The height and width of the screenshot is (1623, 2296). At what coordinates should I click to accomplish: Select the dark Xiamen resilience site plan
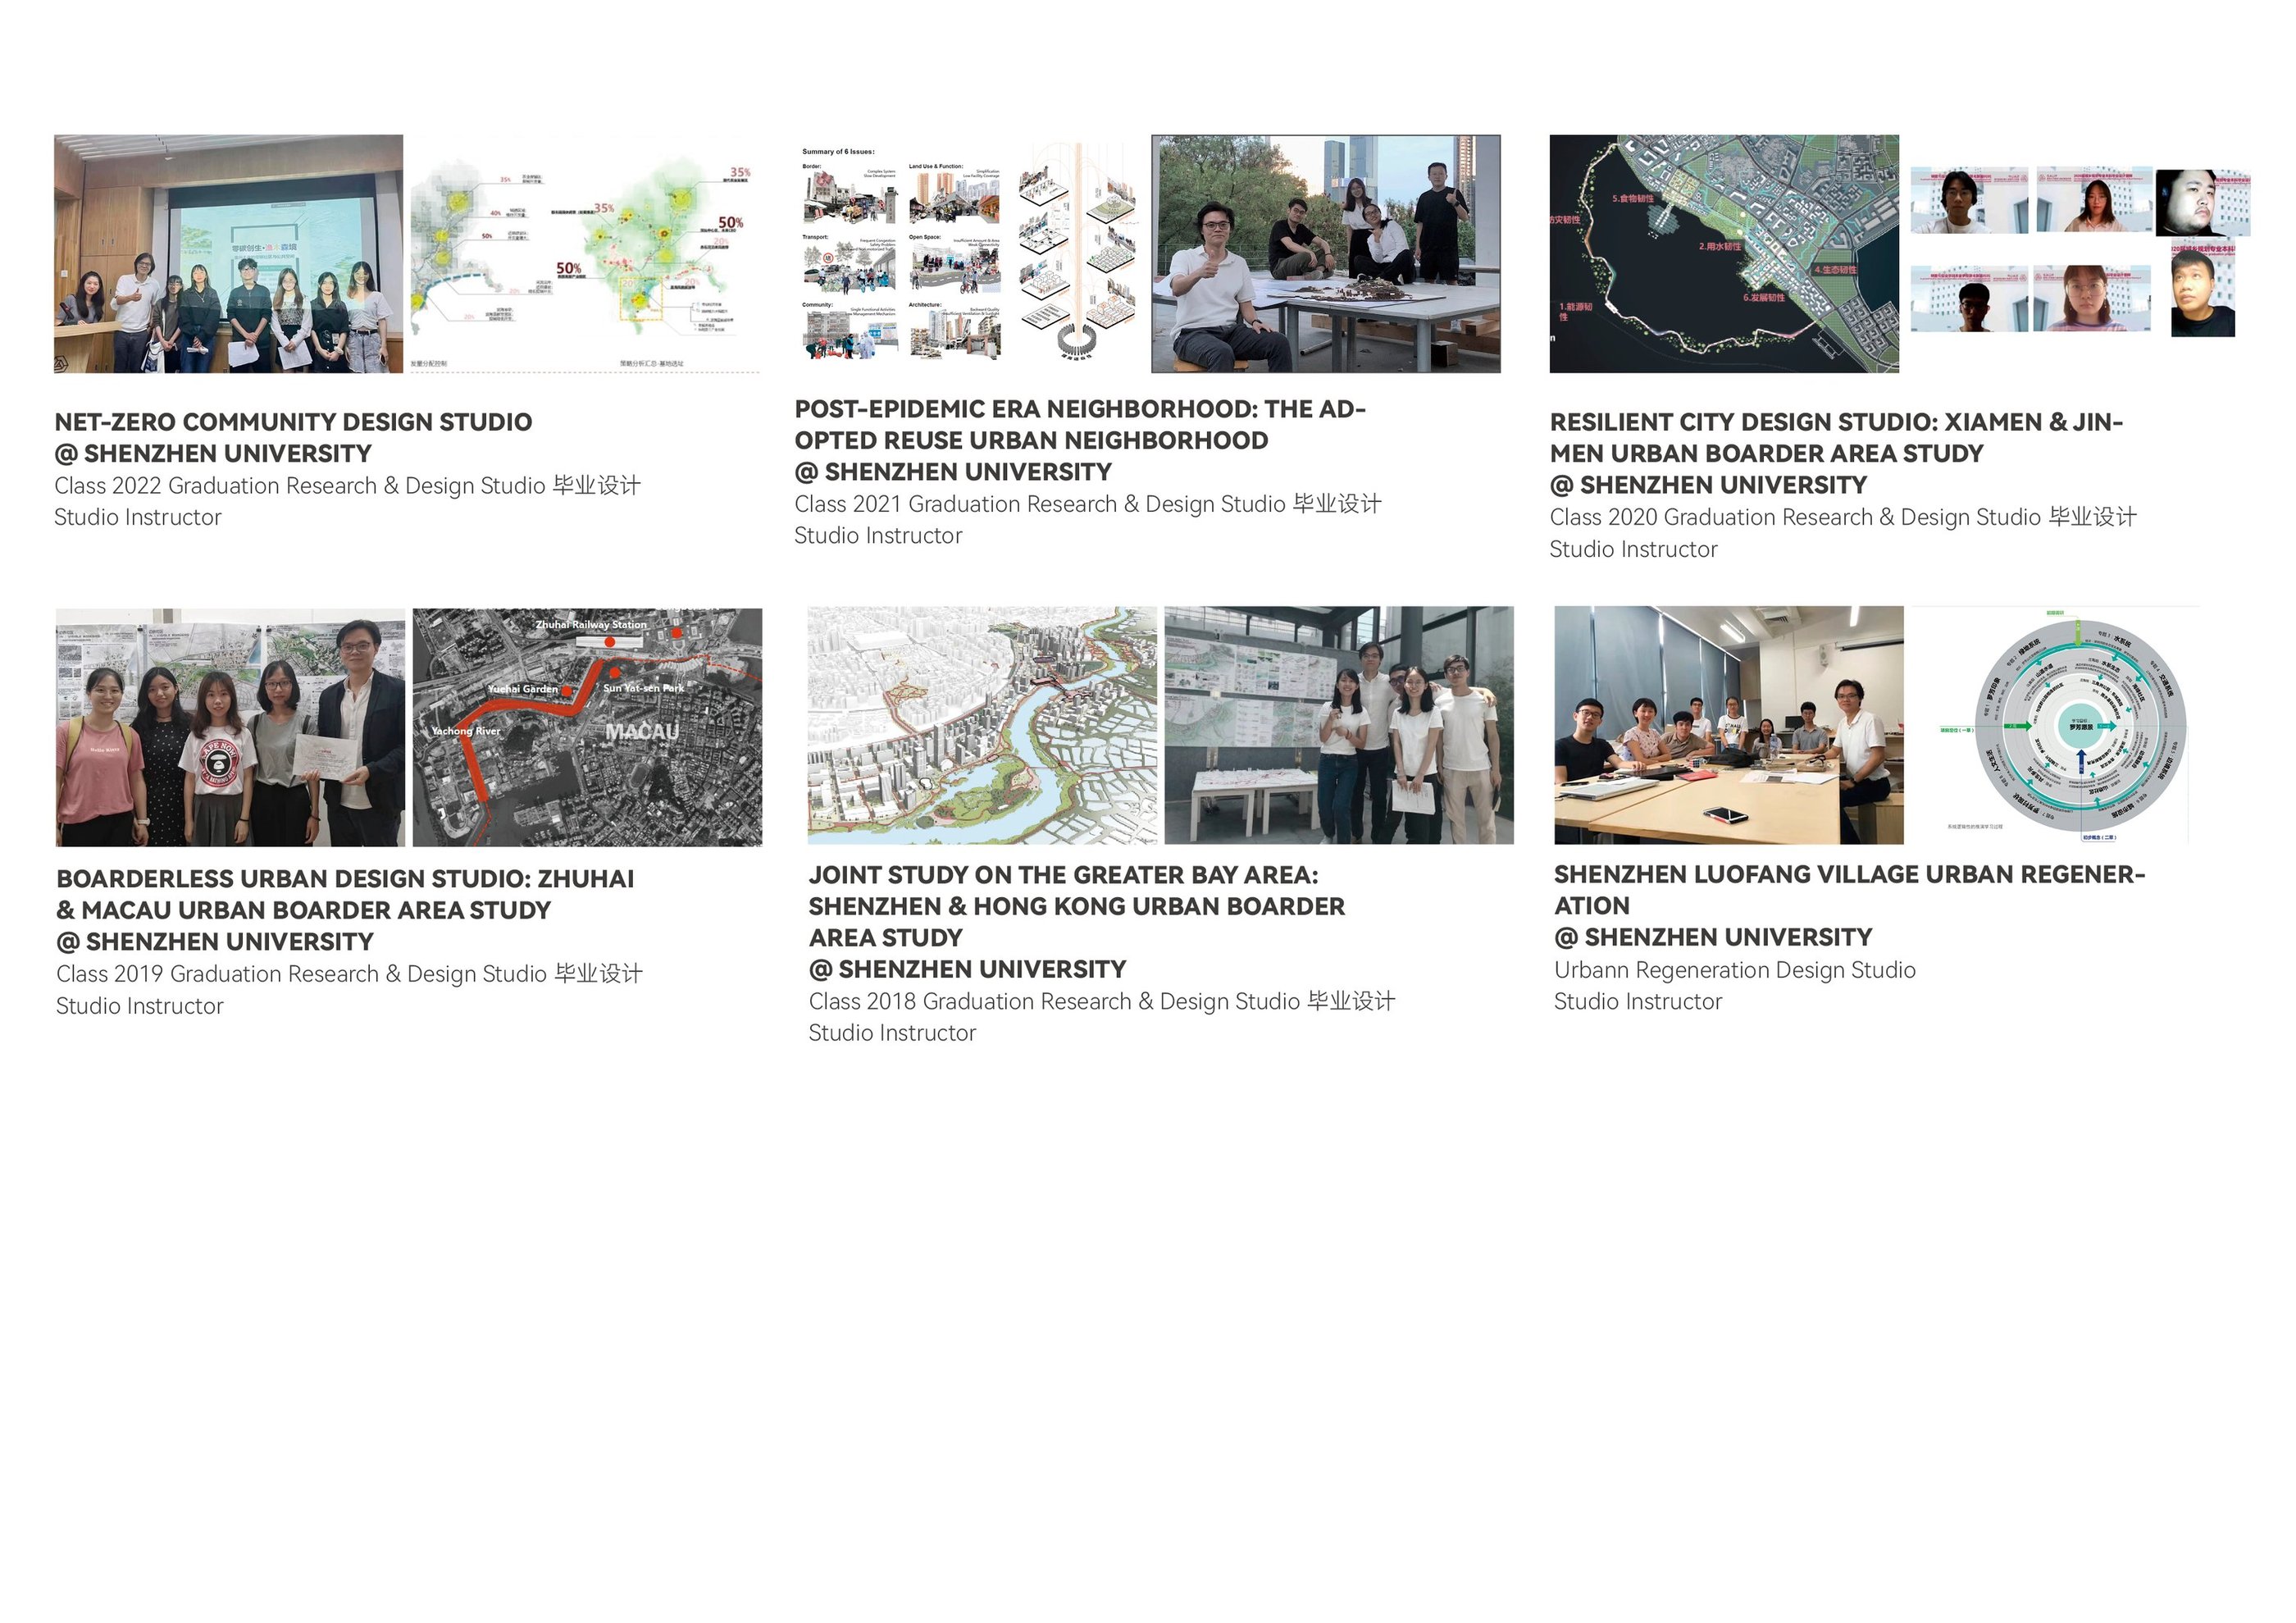tap(1723, 254)
